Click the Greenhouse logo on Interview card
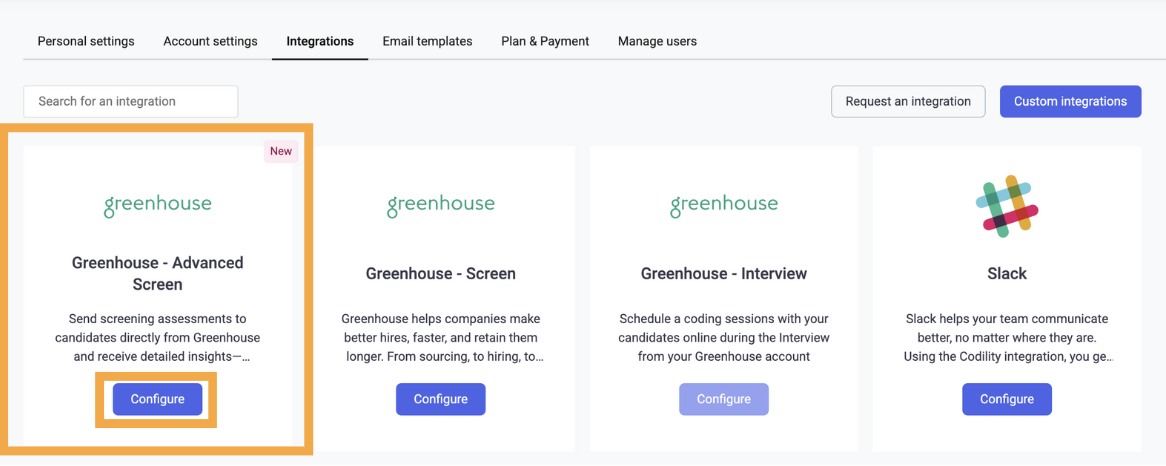The height and width of the screenshot is (466, 1166). 724,206
